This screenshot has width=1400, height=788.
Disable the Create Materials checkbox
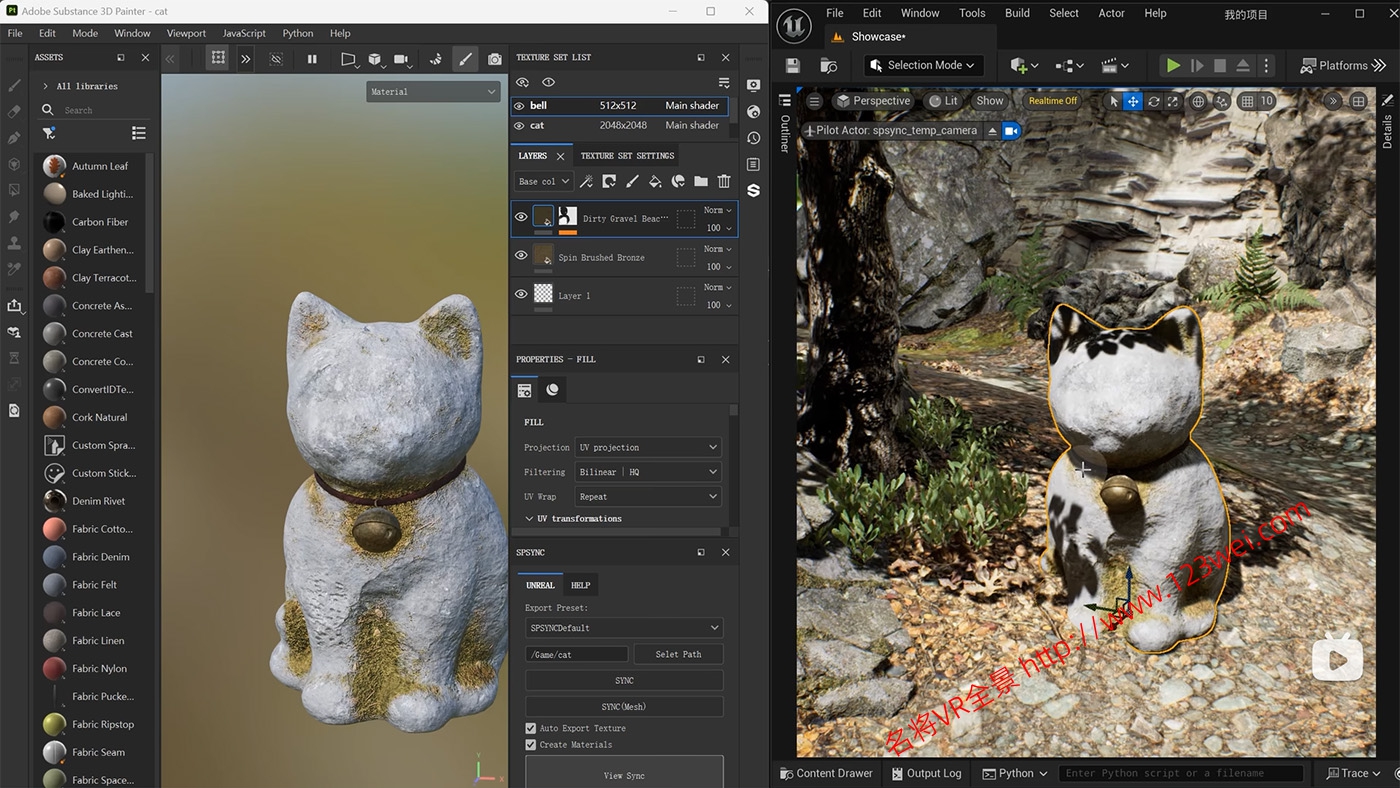[x=530, y=744]
